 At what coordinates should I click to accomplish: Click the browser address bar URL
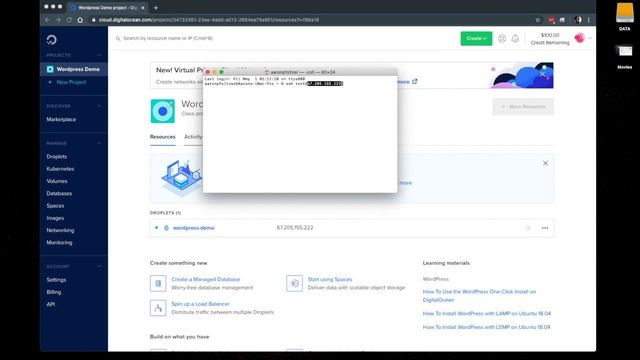209,20
